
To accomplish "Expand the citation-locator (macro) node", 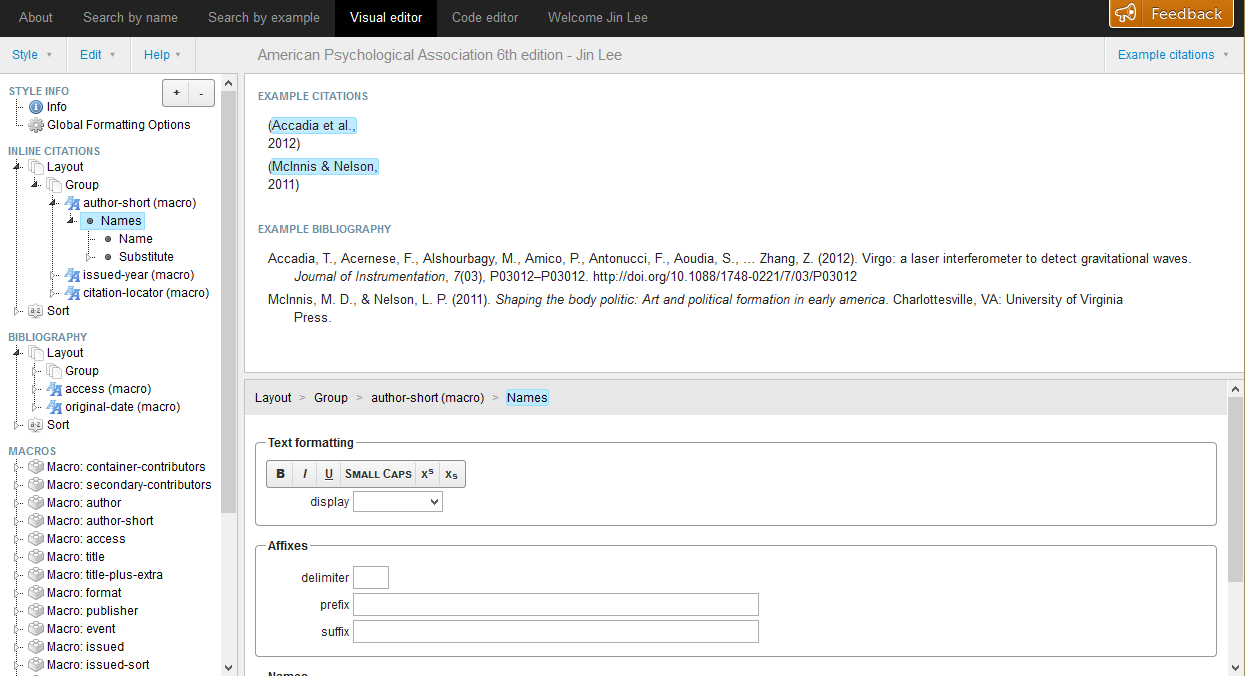I will coord(53,293).
